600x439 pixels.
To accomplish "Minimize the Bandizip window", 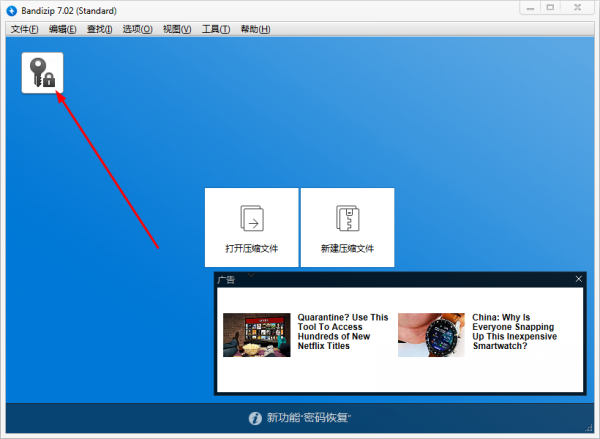I will (530, 8).
